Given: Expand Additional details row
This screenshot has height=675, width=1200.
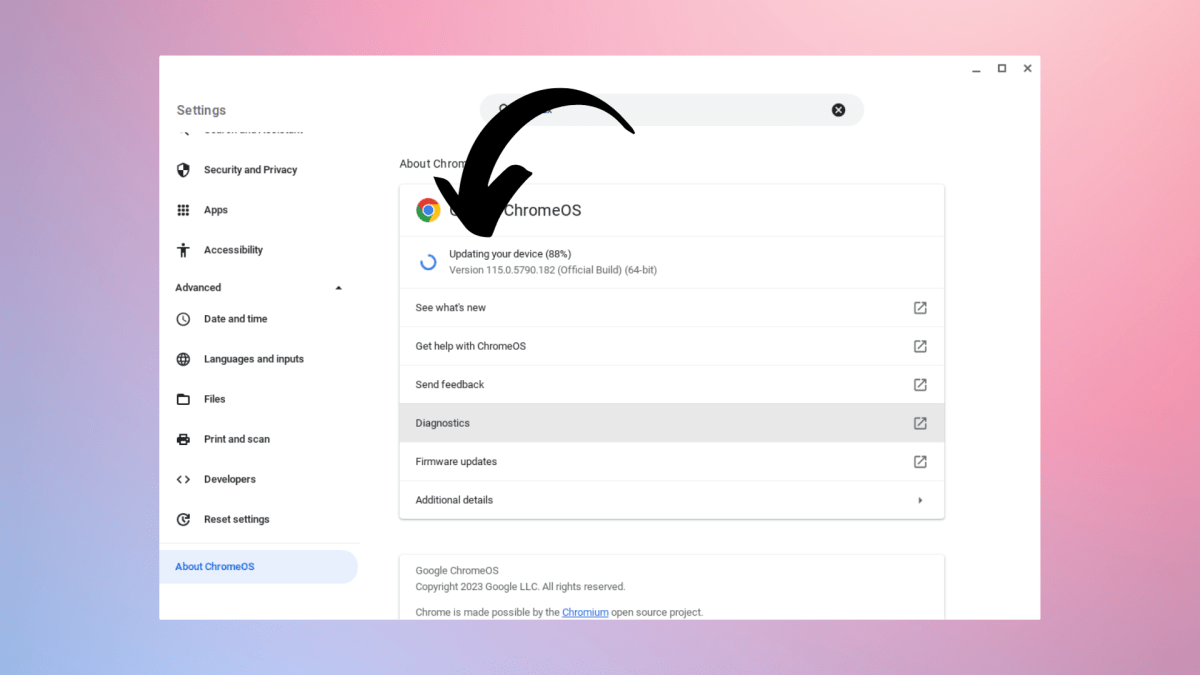Looking at the screenshot, I should [671, 500].
